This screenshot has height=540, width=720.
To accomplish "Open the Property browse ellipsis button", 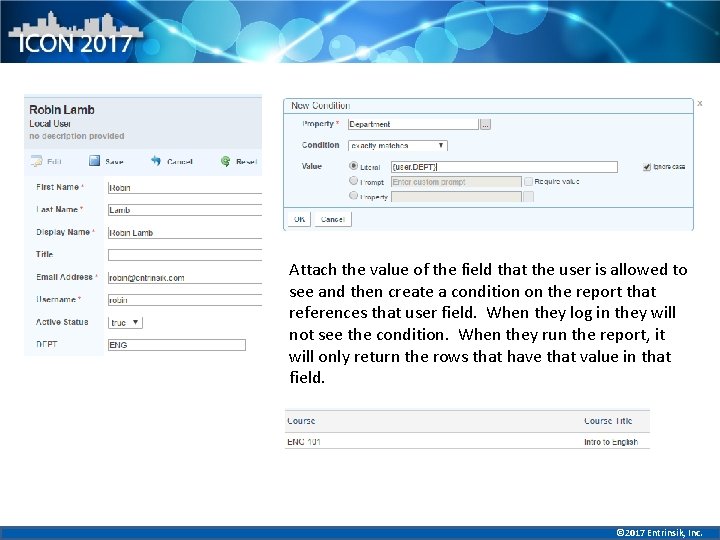I will pyautogui.click(x=485, y=124).
